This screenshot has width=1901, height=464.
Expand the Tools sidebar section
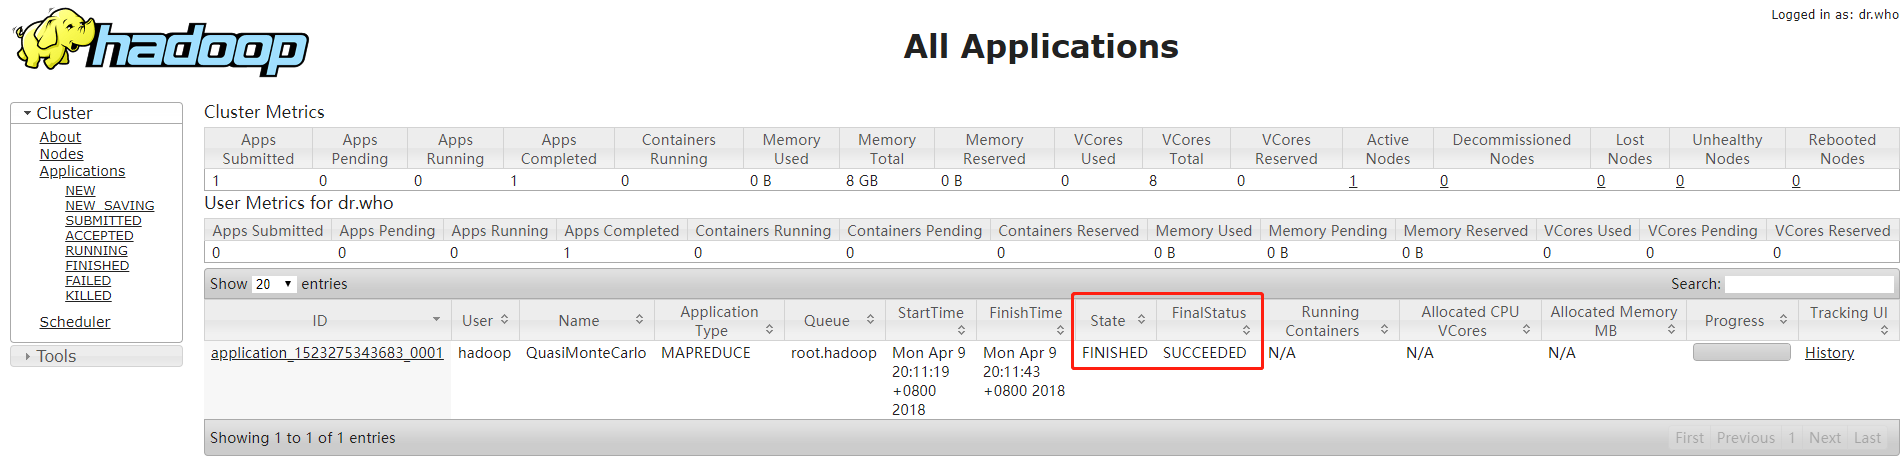click(x=56, y=356)
